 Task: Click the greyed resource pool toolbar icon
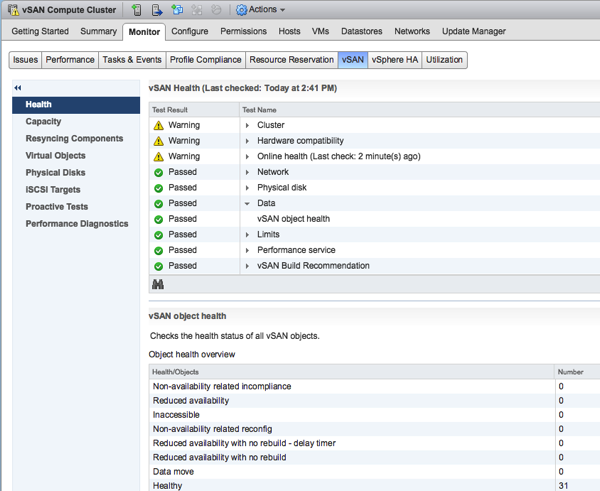[x=216, y=10]
